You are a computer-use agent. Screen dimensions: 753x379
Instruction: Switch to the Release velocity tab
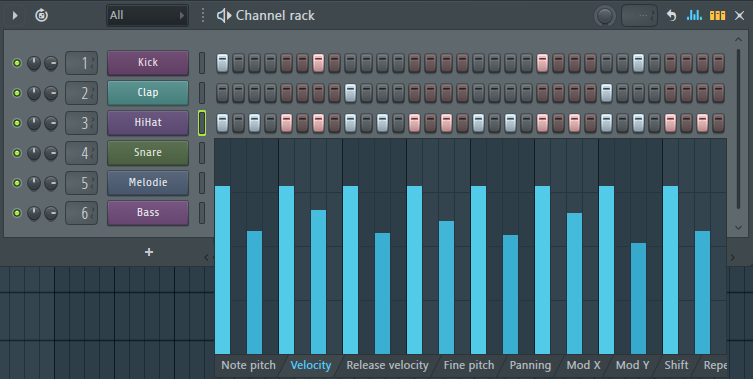click(387, 365)
